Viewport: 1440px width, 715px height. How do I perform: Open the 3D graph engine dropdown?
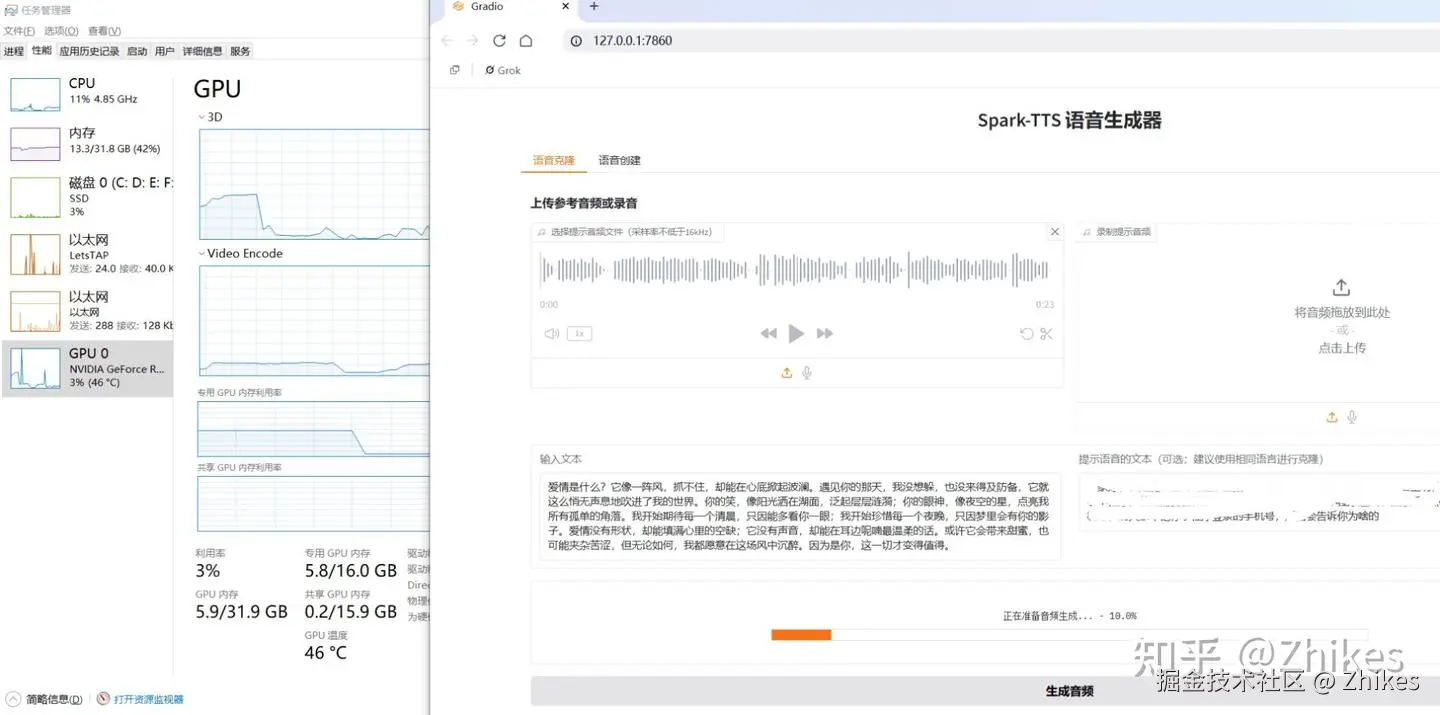tap(209, 117)
